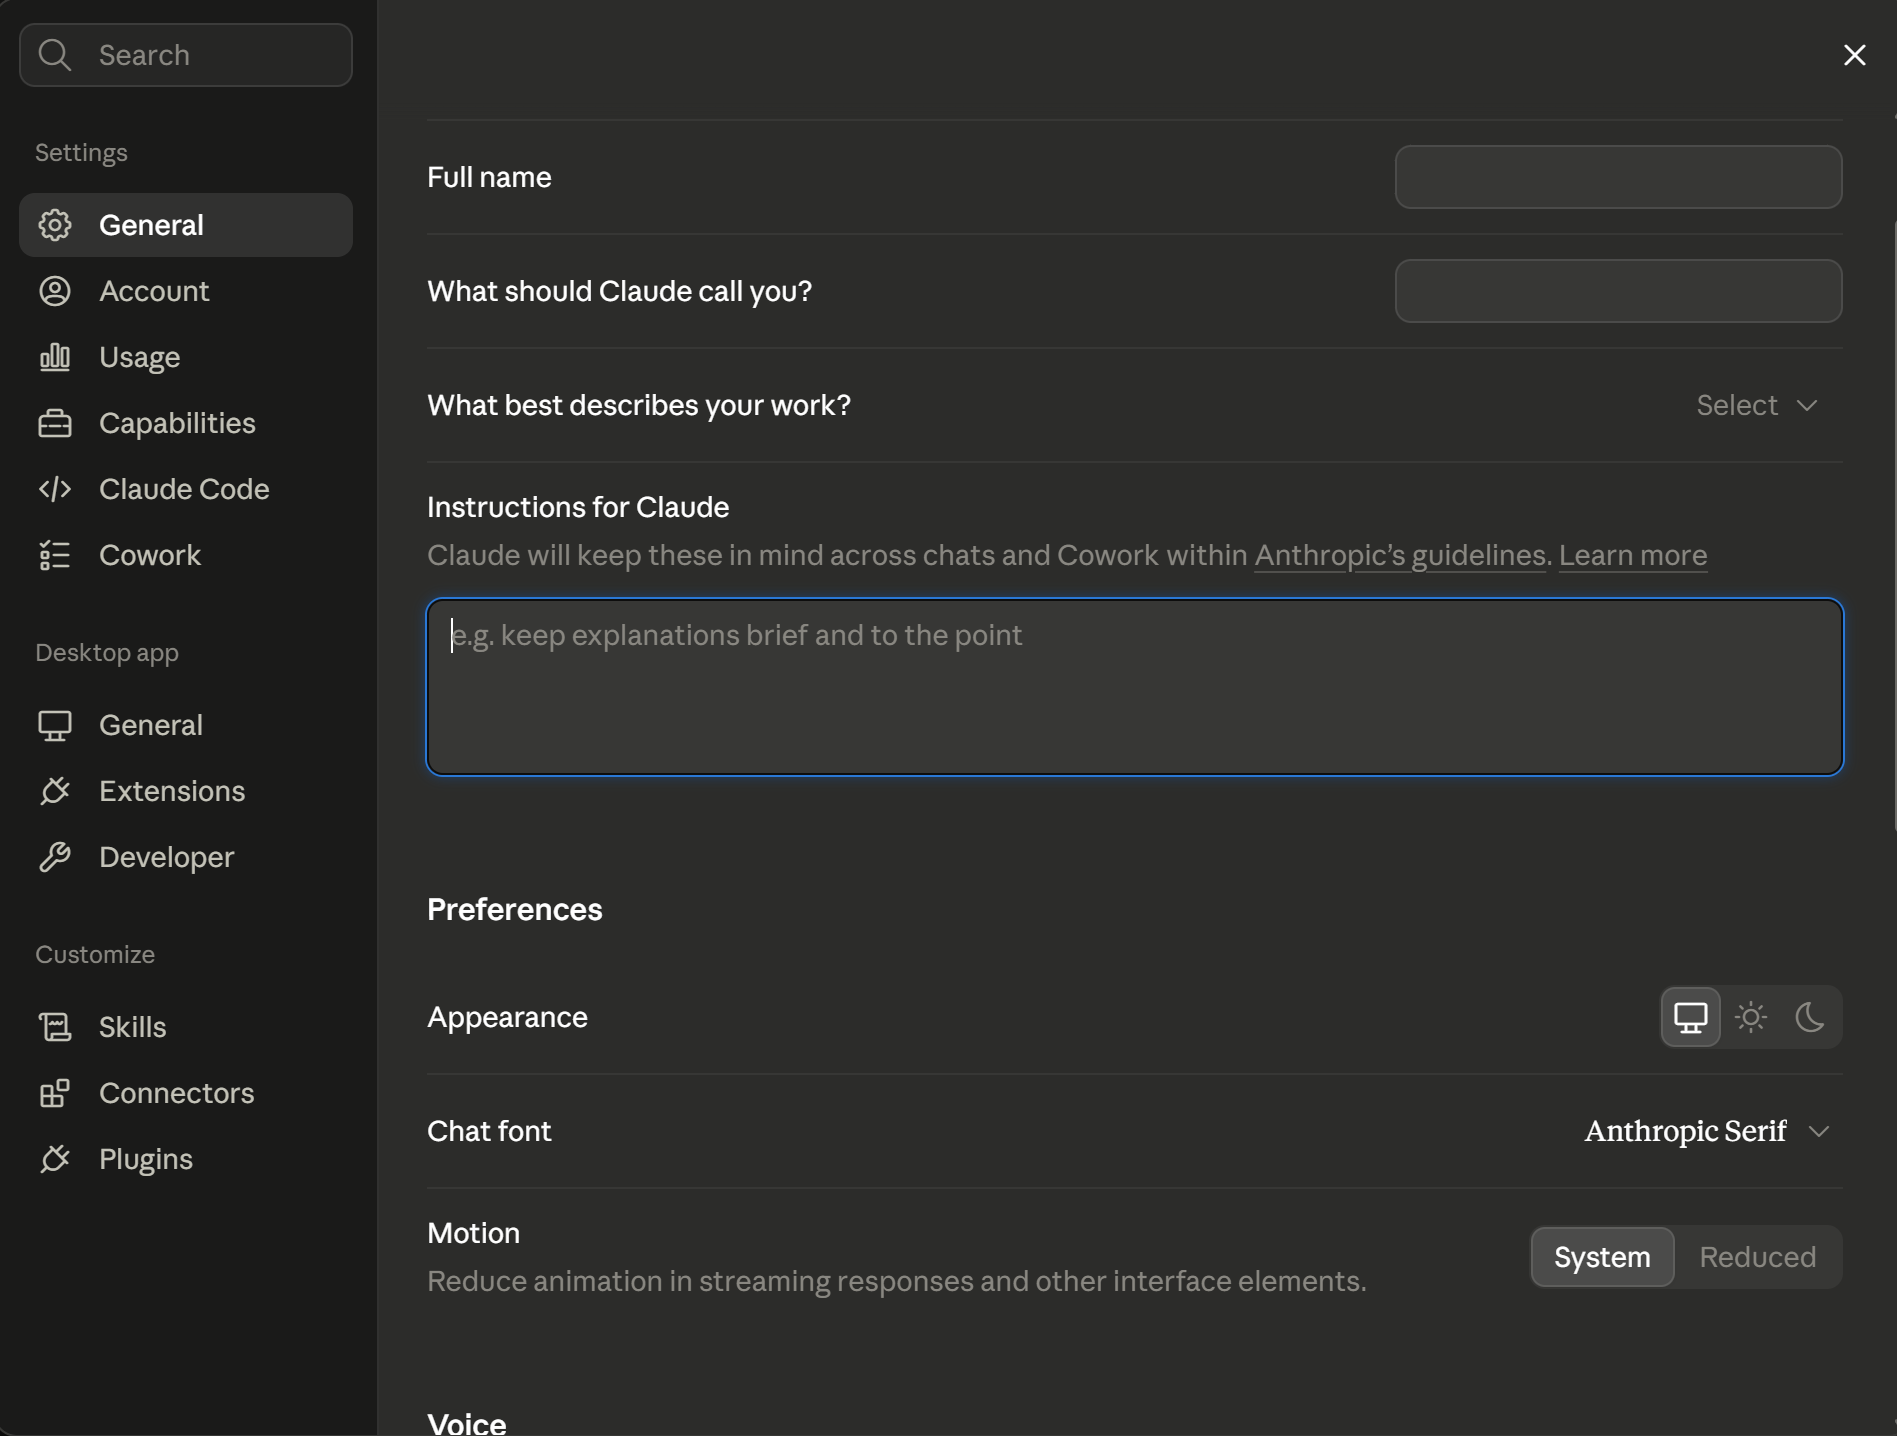Open Capabilities settings page
The height and width of the screenshot is (1436, 1897).
coord(186,423)
